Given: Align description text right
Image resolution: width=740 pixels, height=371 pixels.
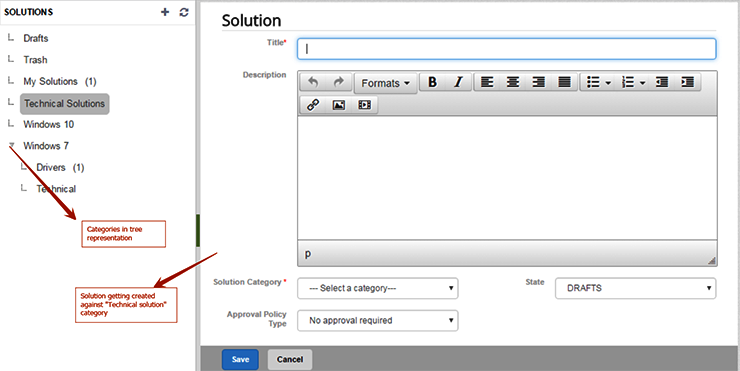Looking at the screenshot, I should (x=538, y=82).
